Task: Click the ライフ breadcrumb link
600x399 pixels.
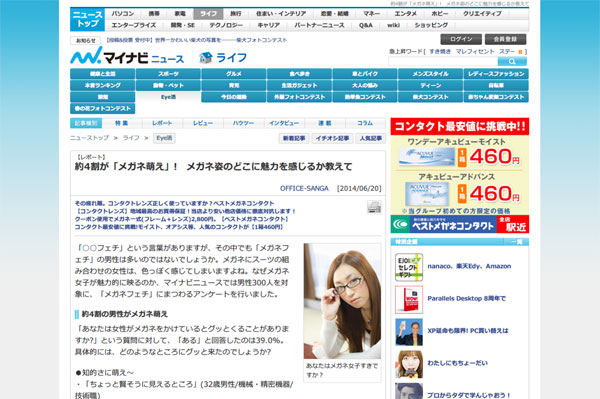Action: [131, 138]
